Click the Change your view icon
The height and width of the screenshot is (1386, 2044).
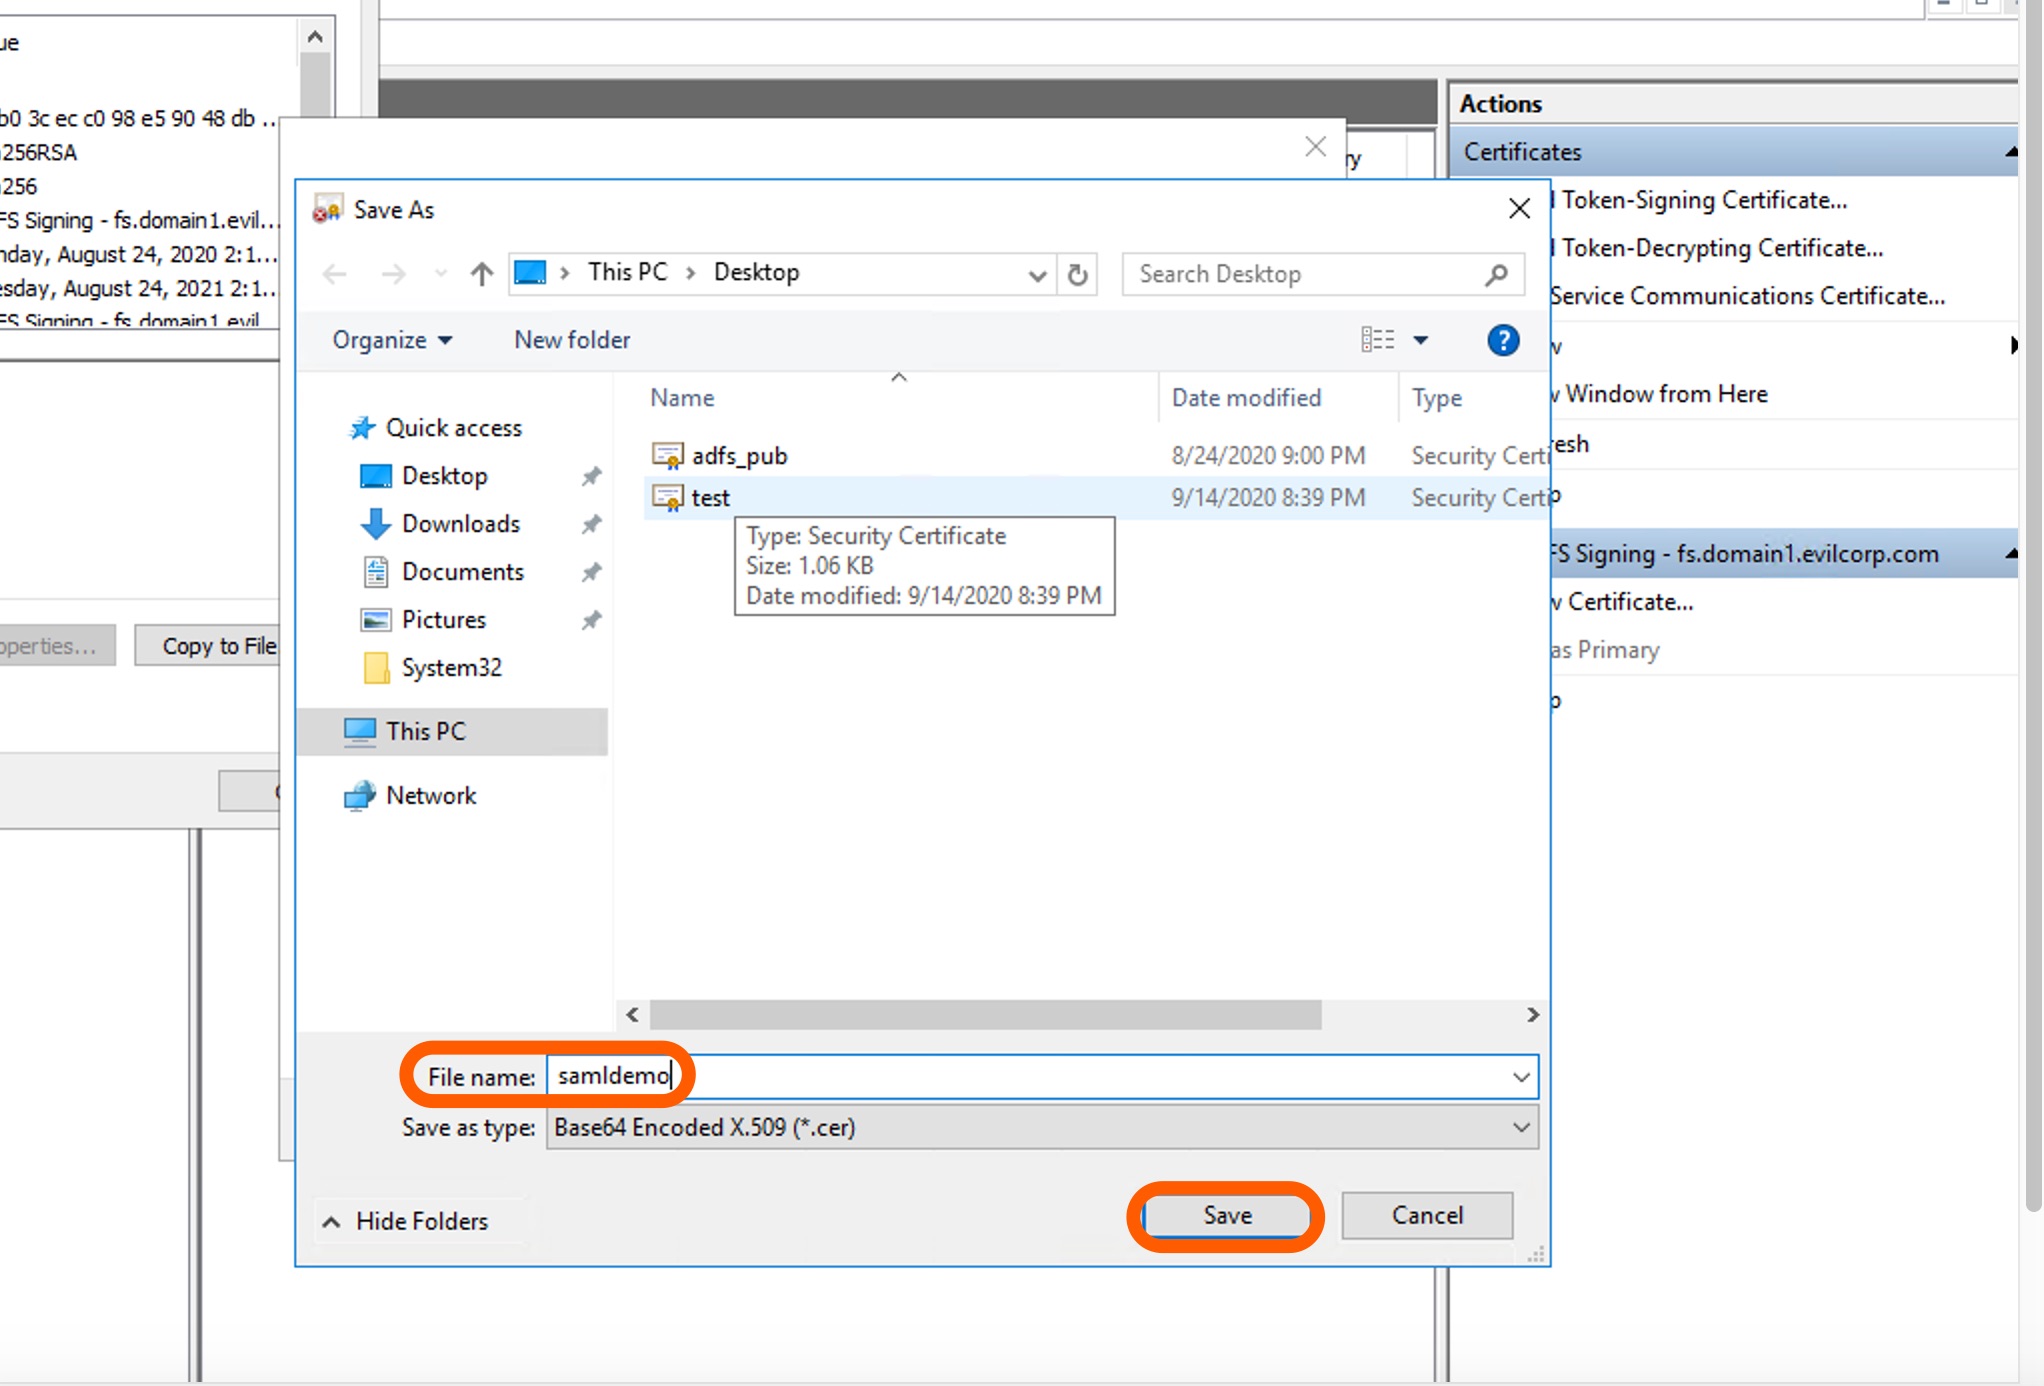pyautogui.click(x=1377, y=340)
